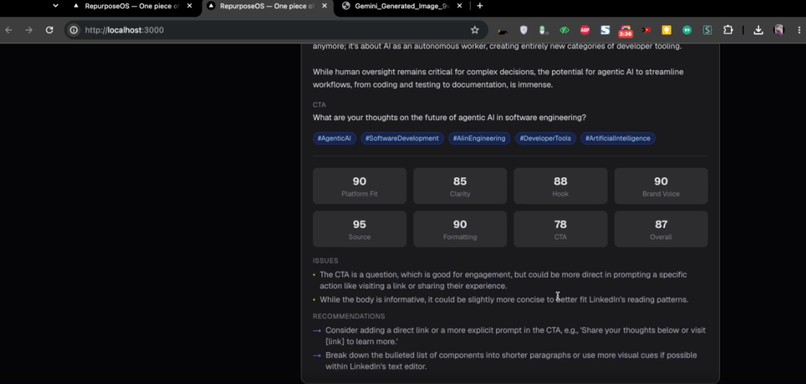
Task: Open the green checkmark extension
Action: [x=564, y=30]
